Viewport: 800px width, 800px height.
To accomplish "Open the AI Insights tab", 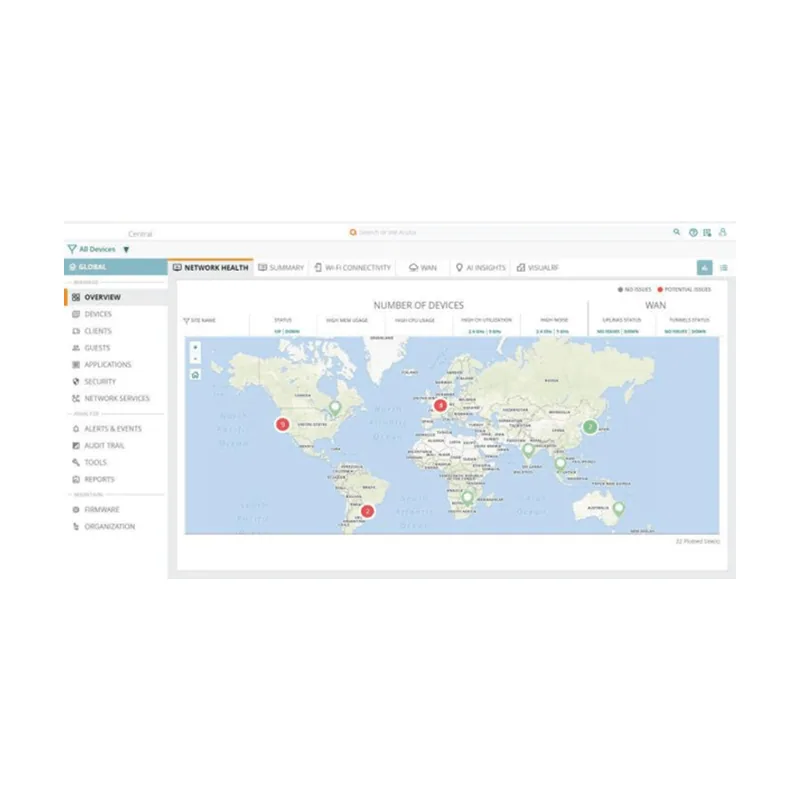I will 480,267.
